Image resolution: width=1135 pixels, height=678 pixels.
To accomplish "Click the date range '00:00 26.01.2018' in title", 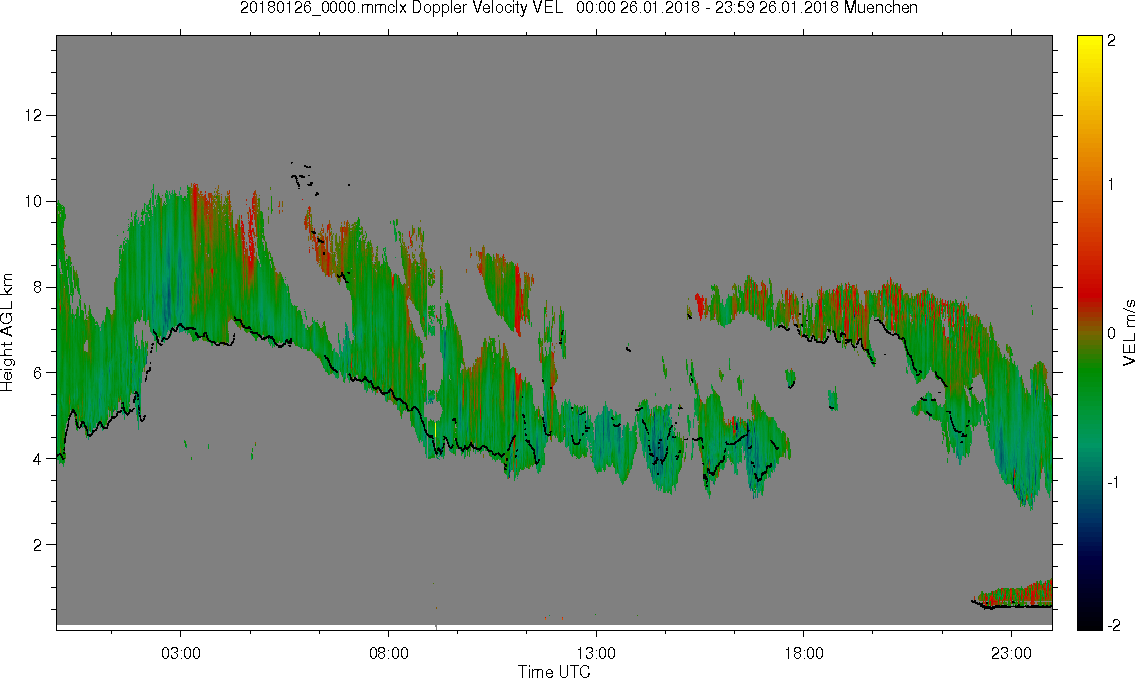I will coord(638,8).
